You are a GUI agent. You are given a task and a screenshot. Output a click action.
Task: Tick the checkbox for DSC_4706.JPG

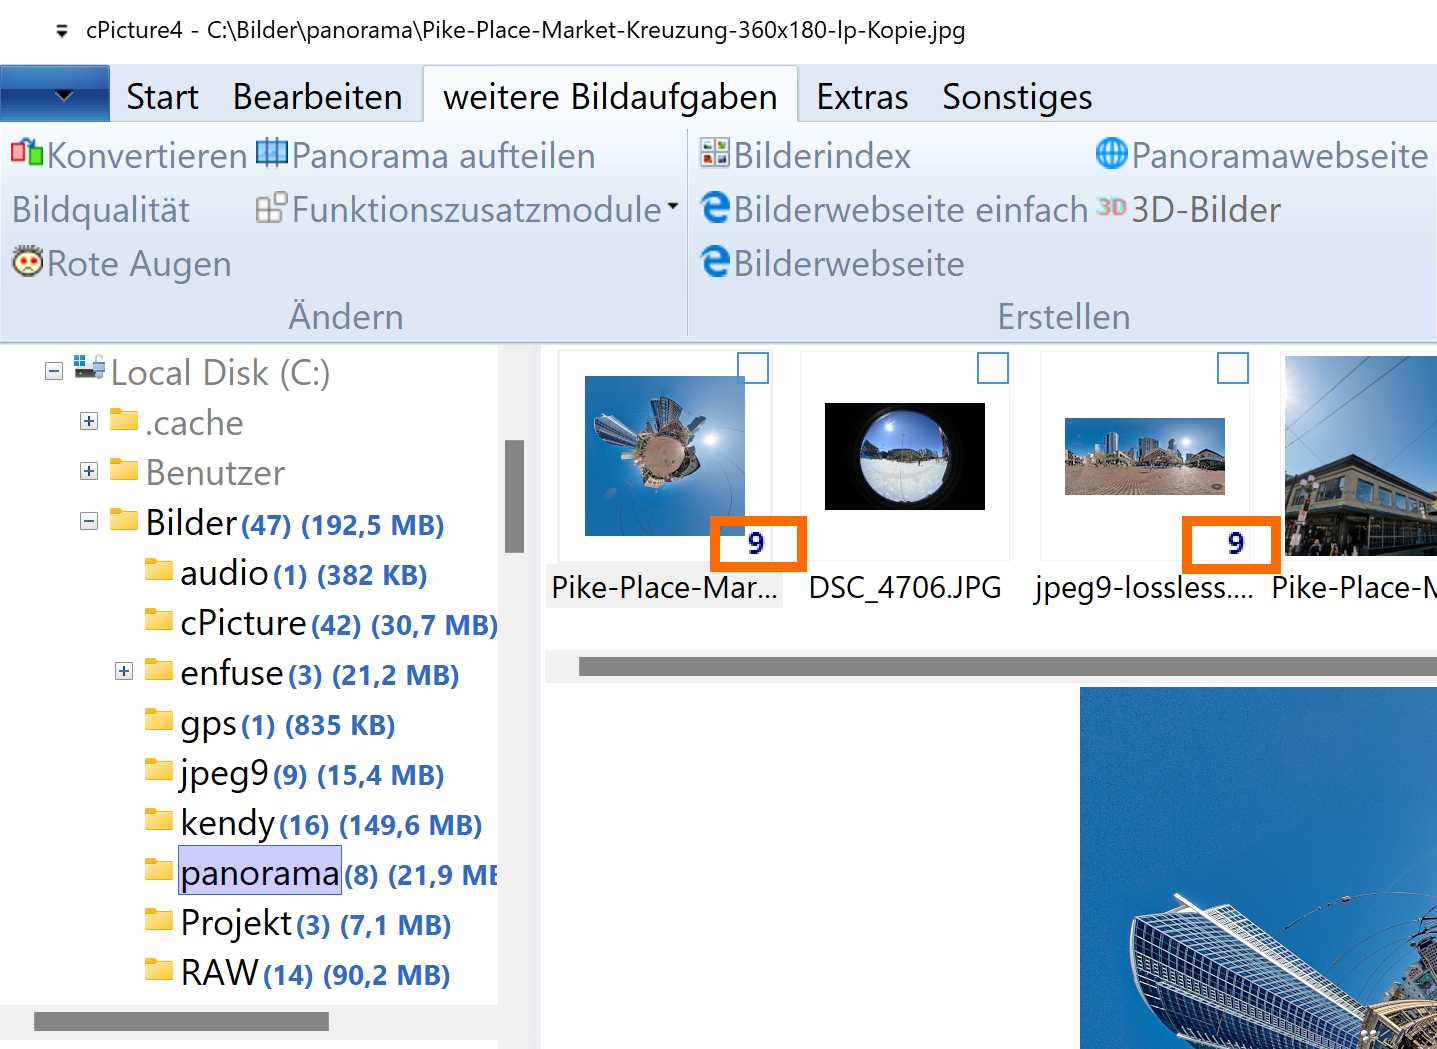992,368
